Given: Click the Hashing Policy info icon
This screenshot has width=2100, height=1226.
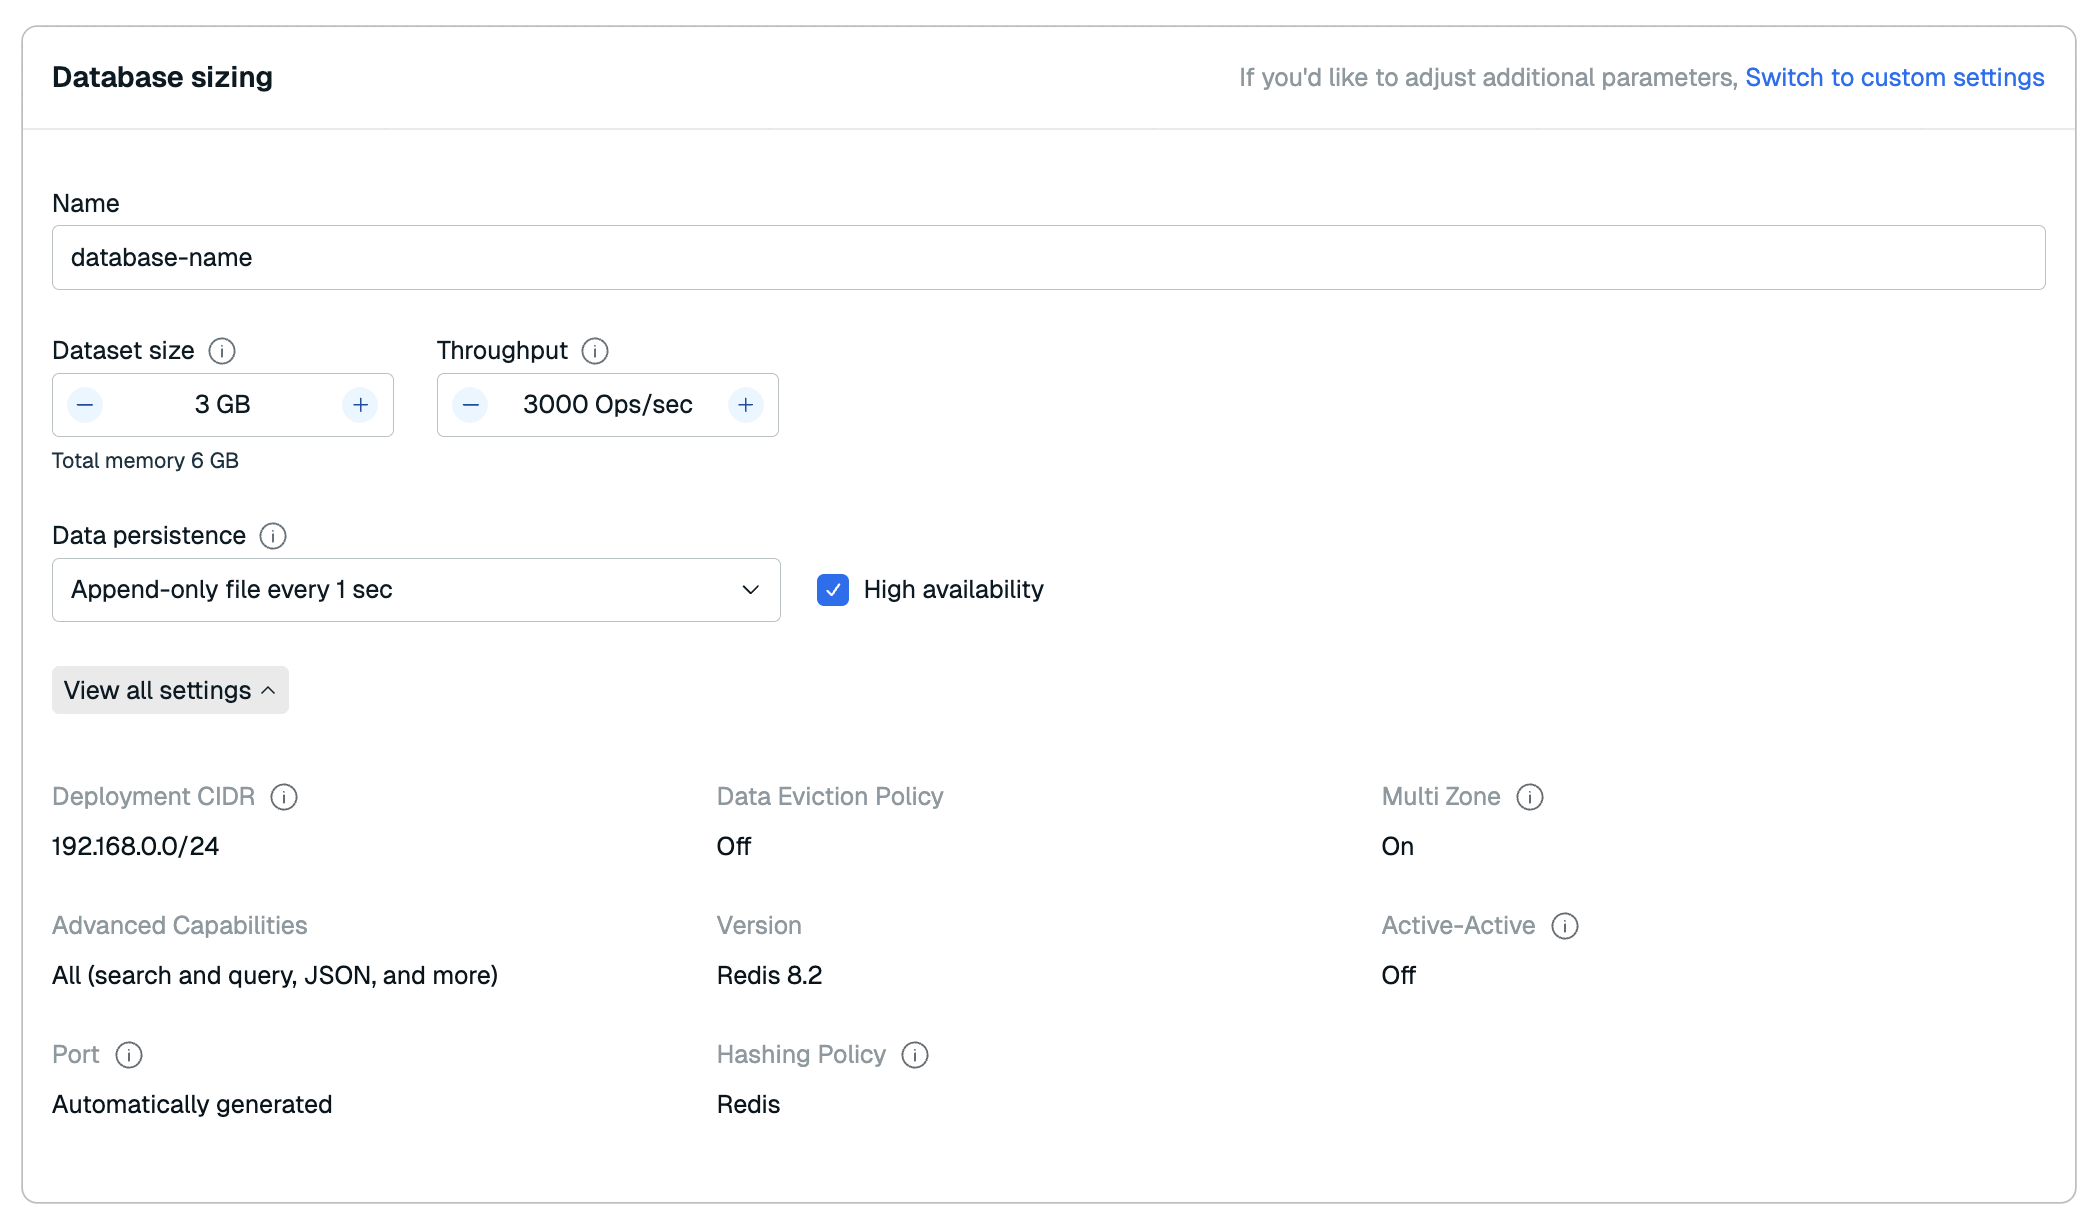Looking at the screenshot, I should pos(915,1055).
